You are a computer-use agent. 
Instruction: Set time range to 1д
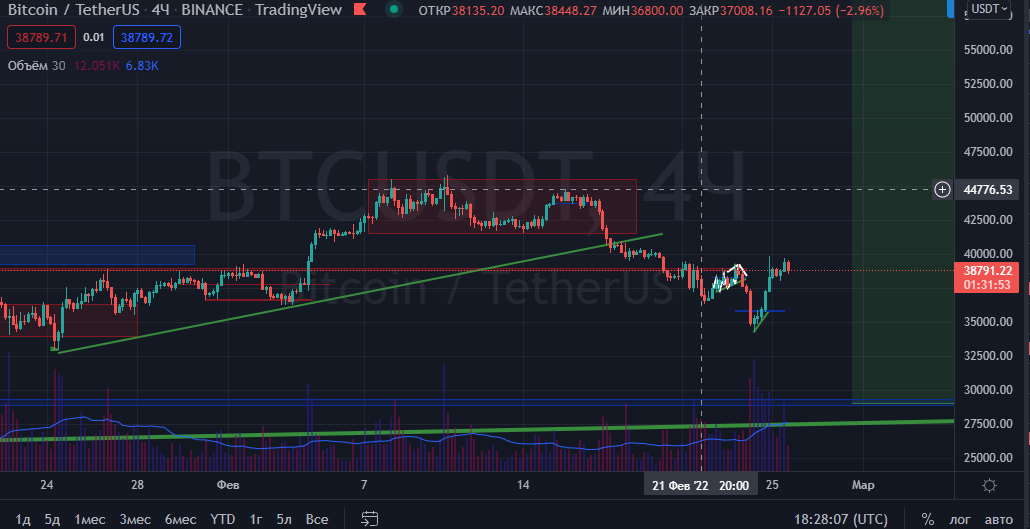(x=23, y=519)
